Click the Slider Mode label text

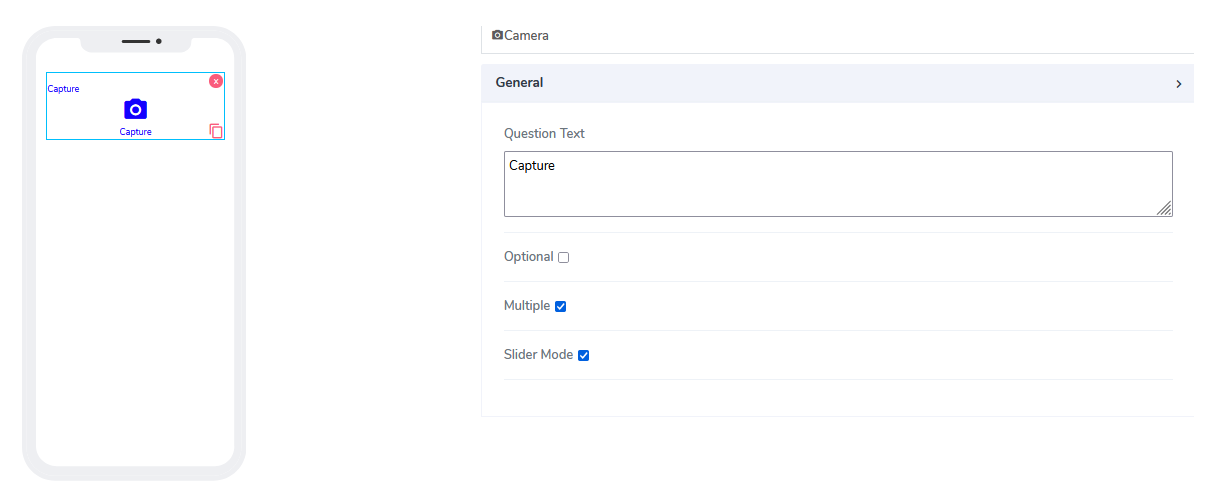(538, 355)
